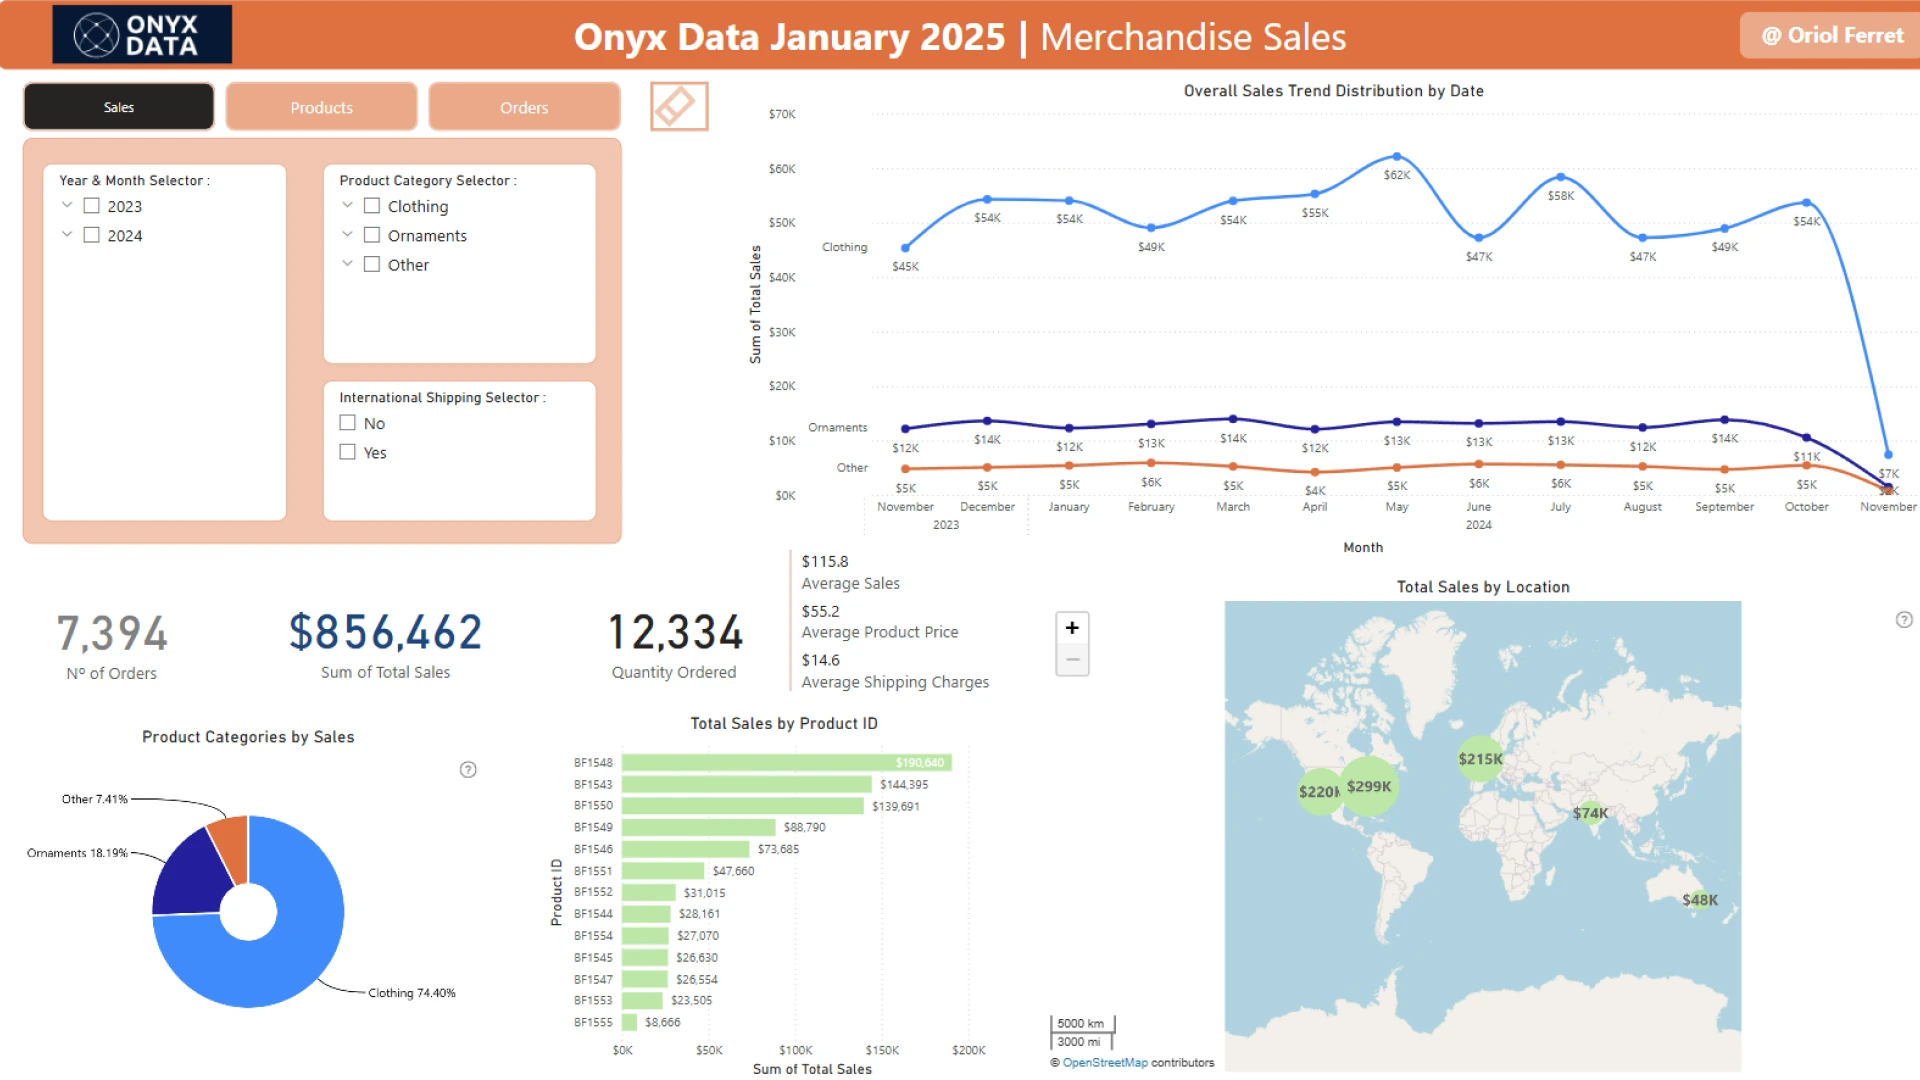This screenshot has height=1080, width=1920.
Task: Expand the Clothing category tree
Action: point(347,205)
